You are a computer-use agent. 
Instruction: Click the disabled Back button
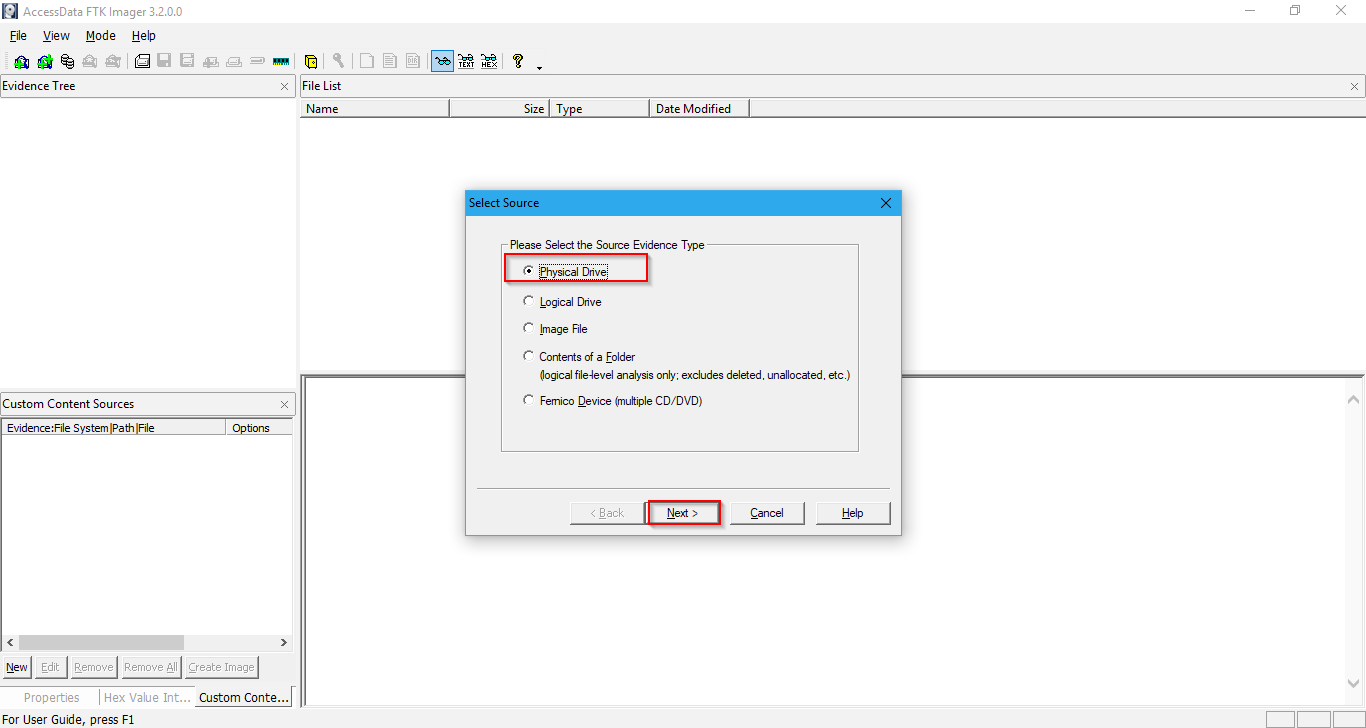[x=607, y=513]
